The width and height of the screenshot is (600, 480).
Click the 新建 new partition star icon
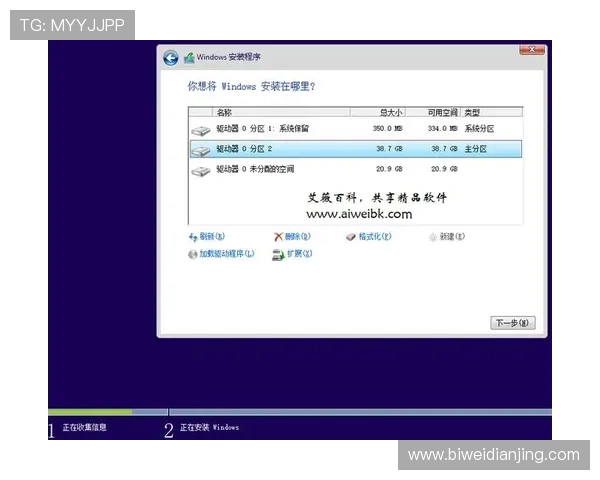433,237
